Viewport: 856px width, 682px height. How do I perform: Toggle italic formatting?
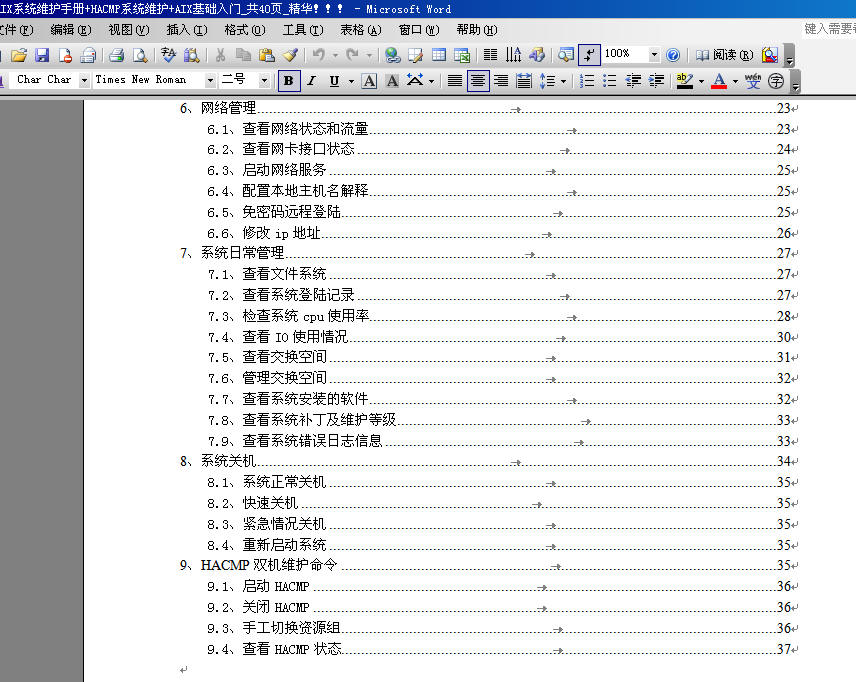click(x=310, y=80)
